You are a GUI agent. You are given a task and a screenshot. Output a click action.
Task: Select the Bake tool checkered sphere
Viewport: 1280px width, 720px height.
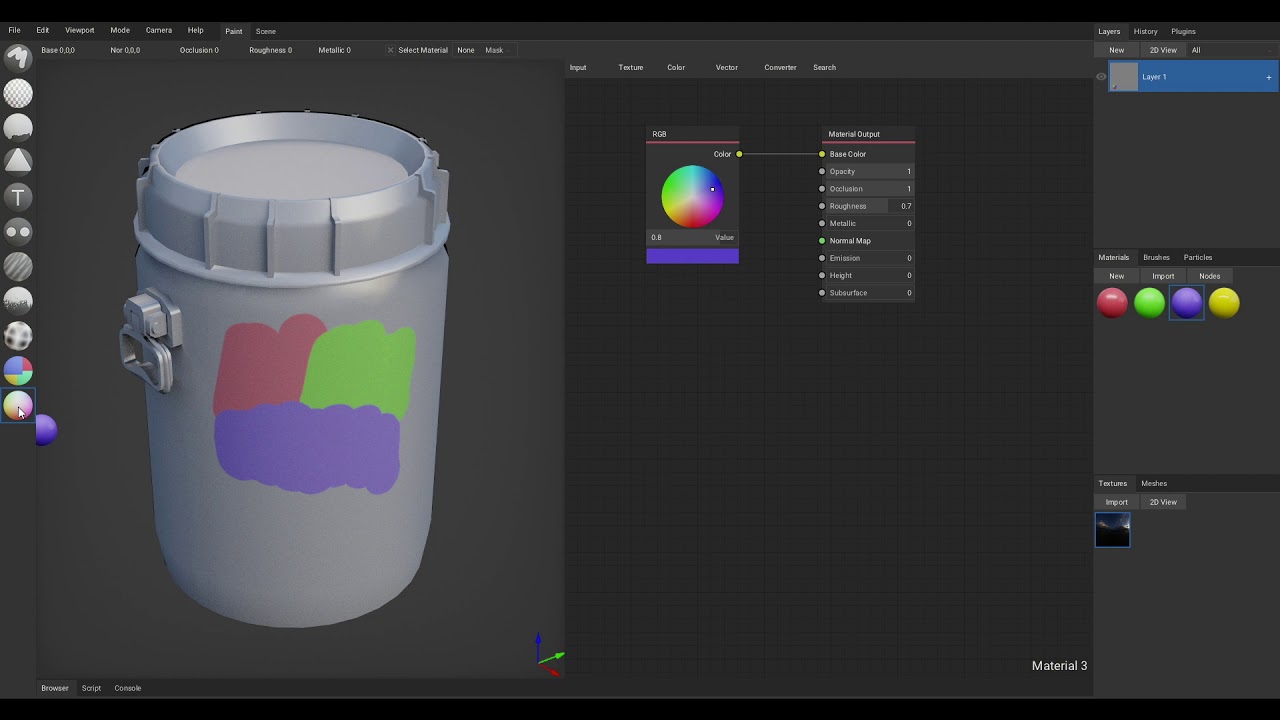click(x=18, y=336)
